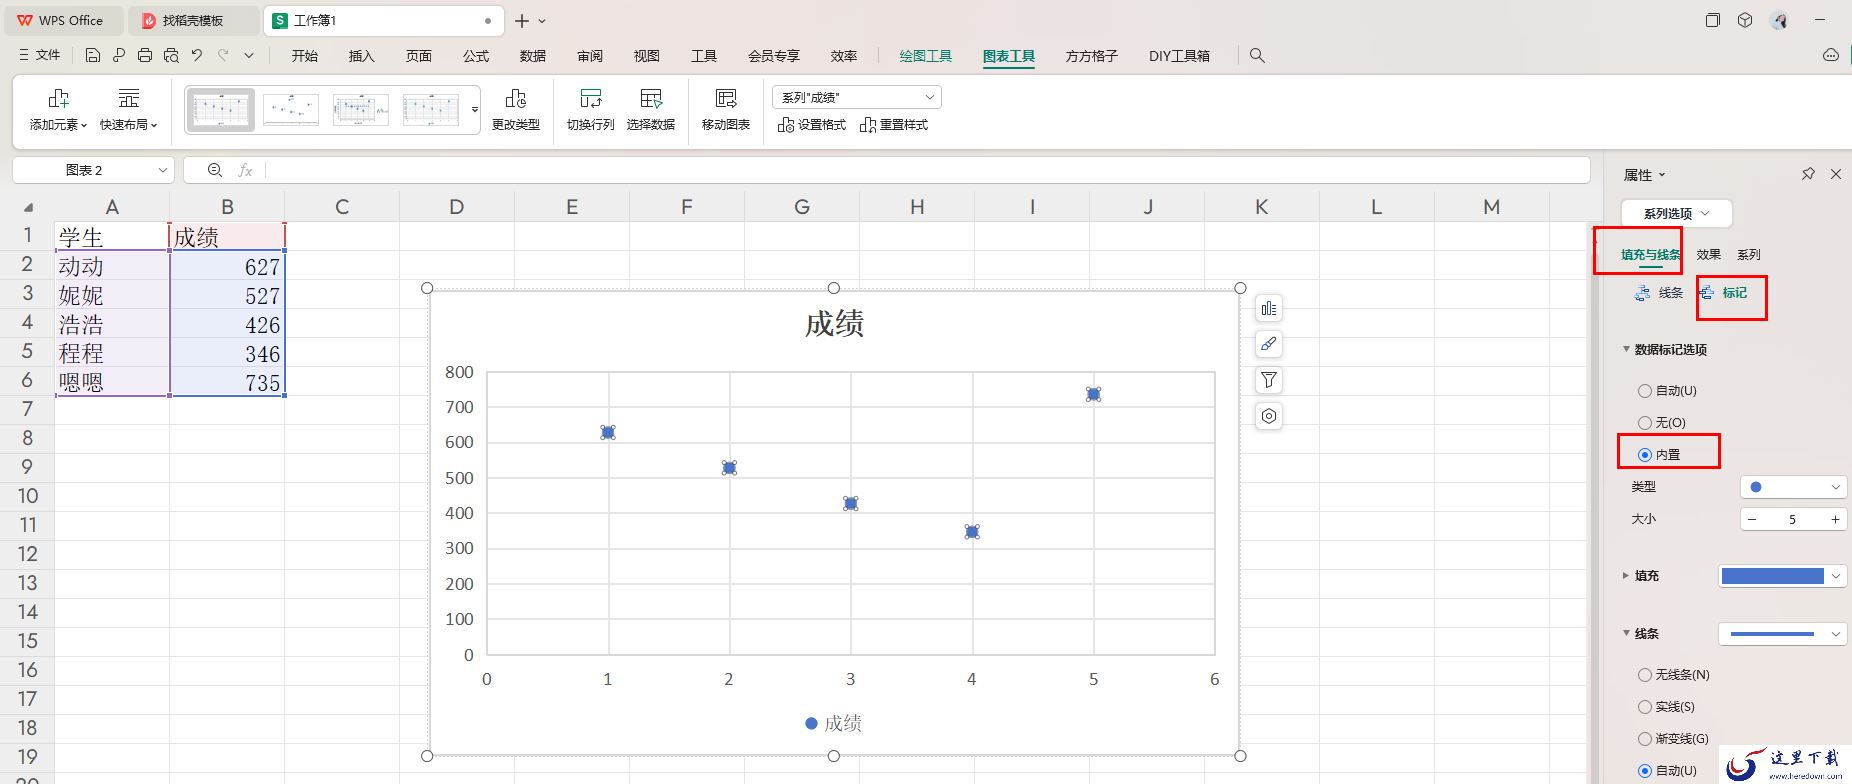Switch to 找稻壳模板 template tab
This screenshot has width=1852, height=784.
click(x=194, y=20)
